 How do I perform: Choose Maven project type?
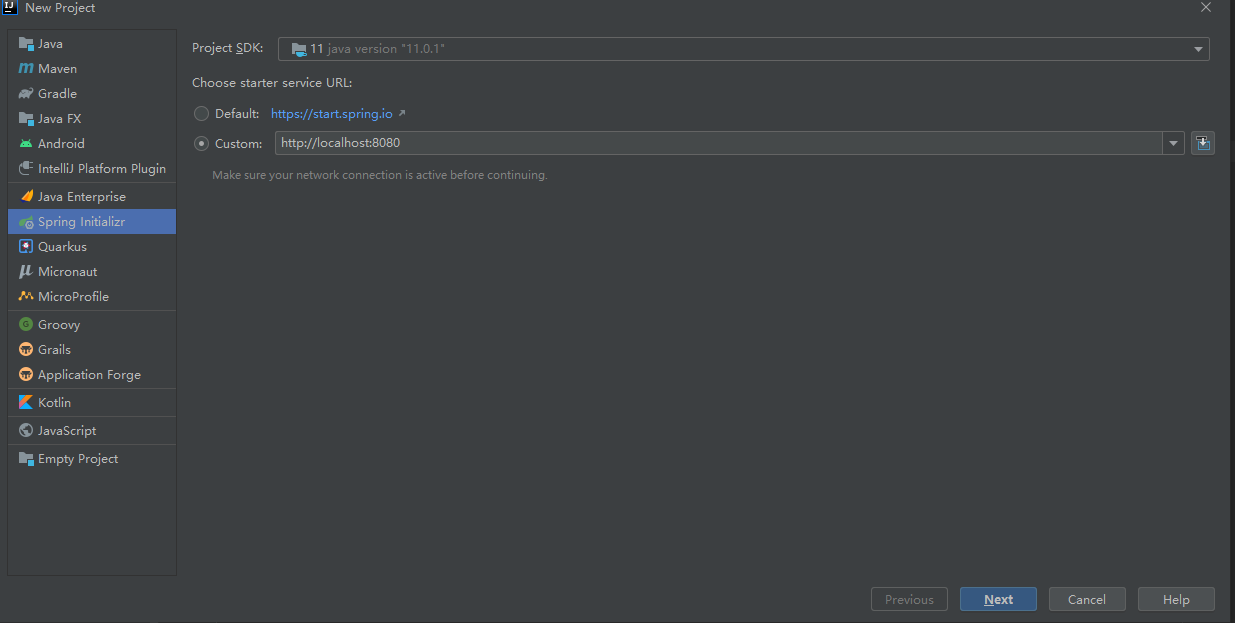coord(92,69)
